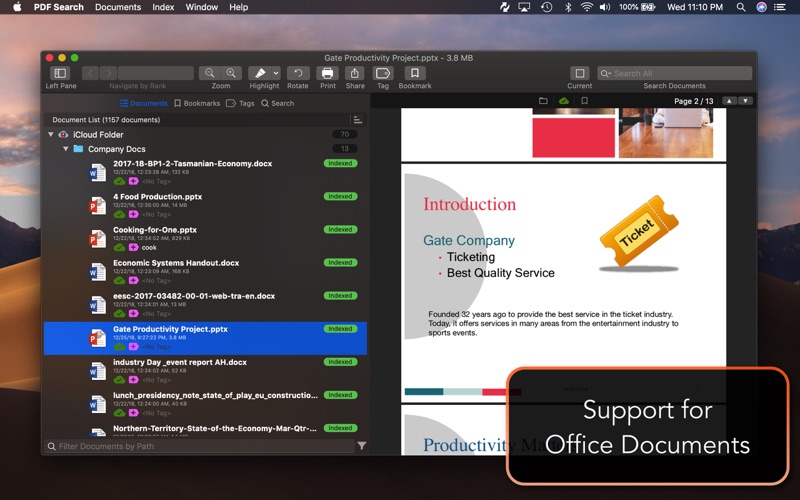Screen dimensions: 800x500
Task: Open the Documents menu
Action: click(x=118, y=7)
